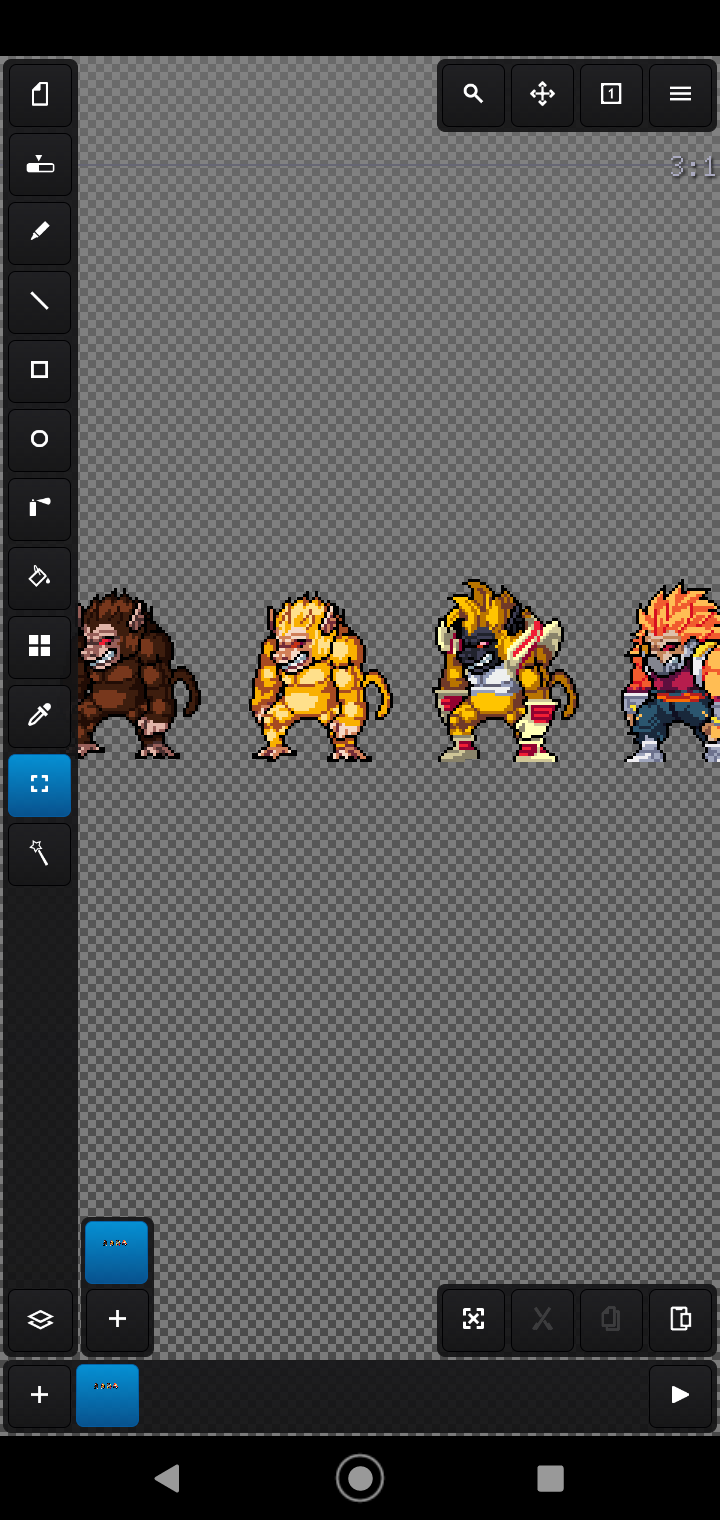Select the frame thumbnail in timeline
720x1520 pixels.
tap(108, 1396)
